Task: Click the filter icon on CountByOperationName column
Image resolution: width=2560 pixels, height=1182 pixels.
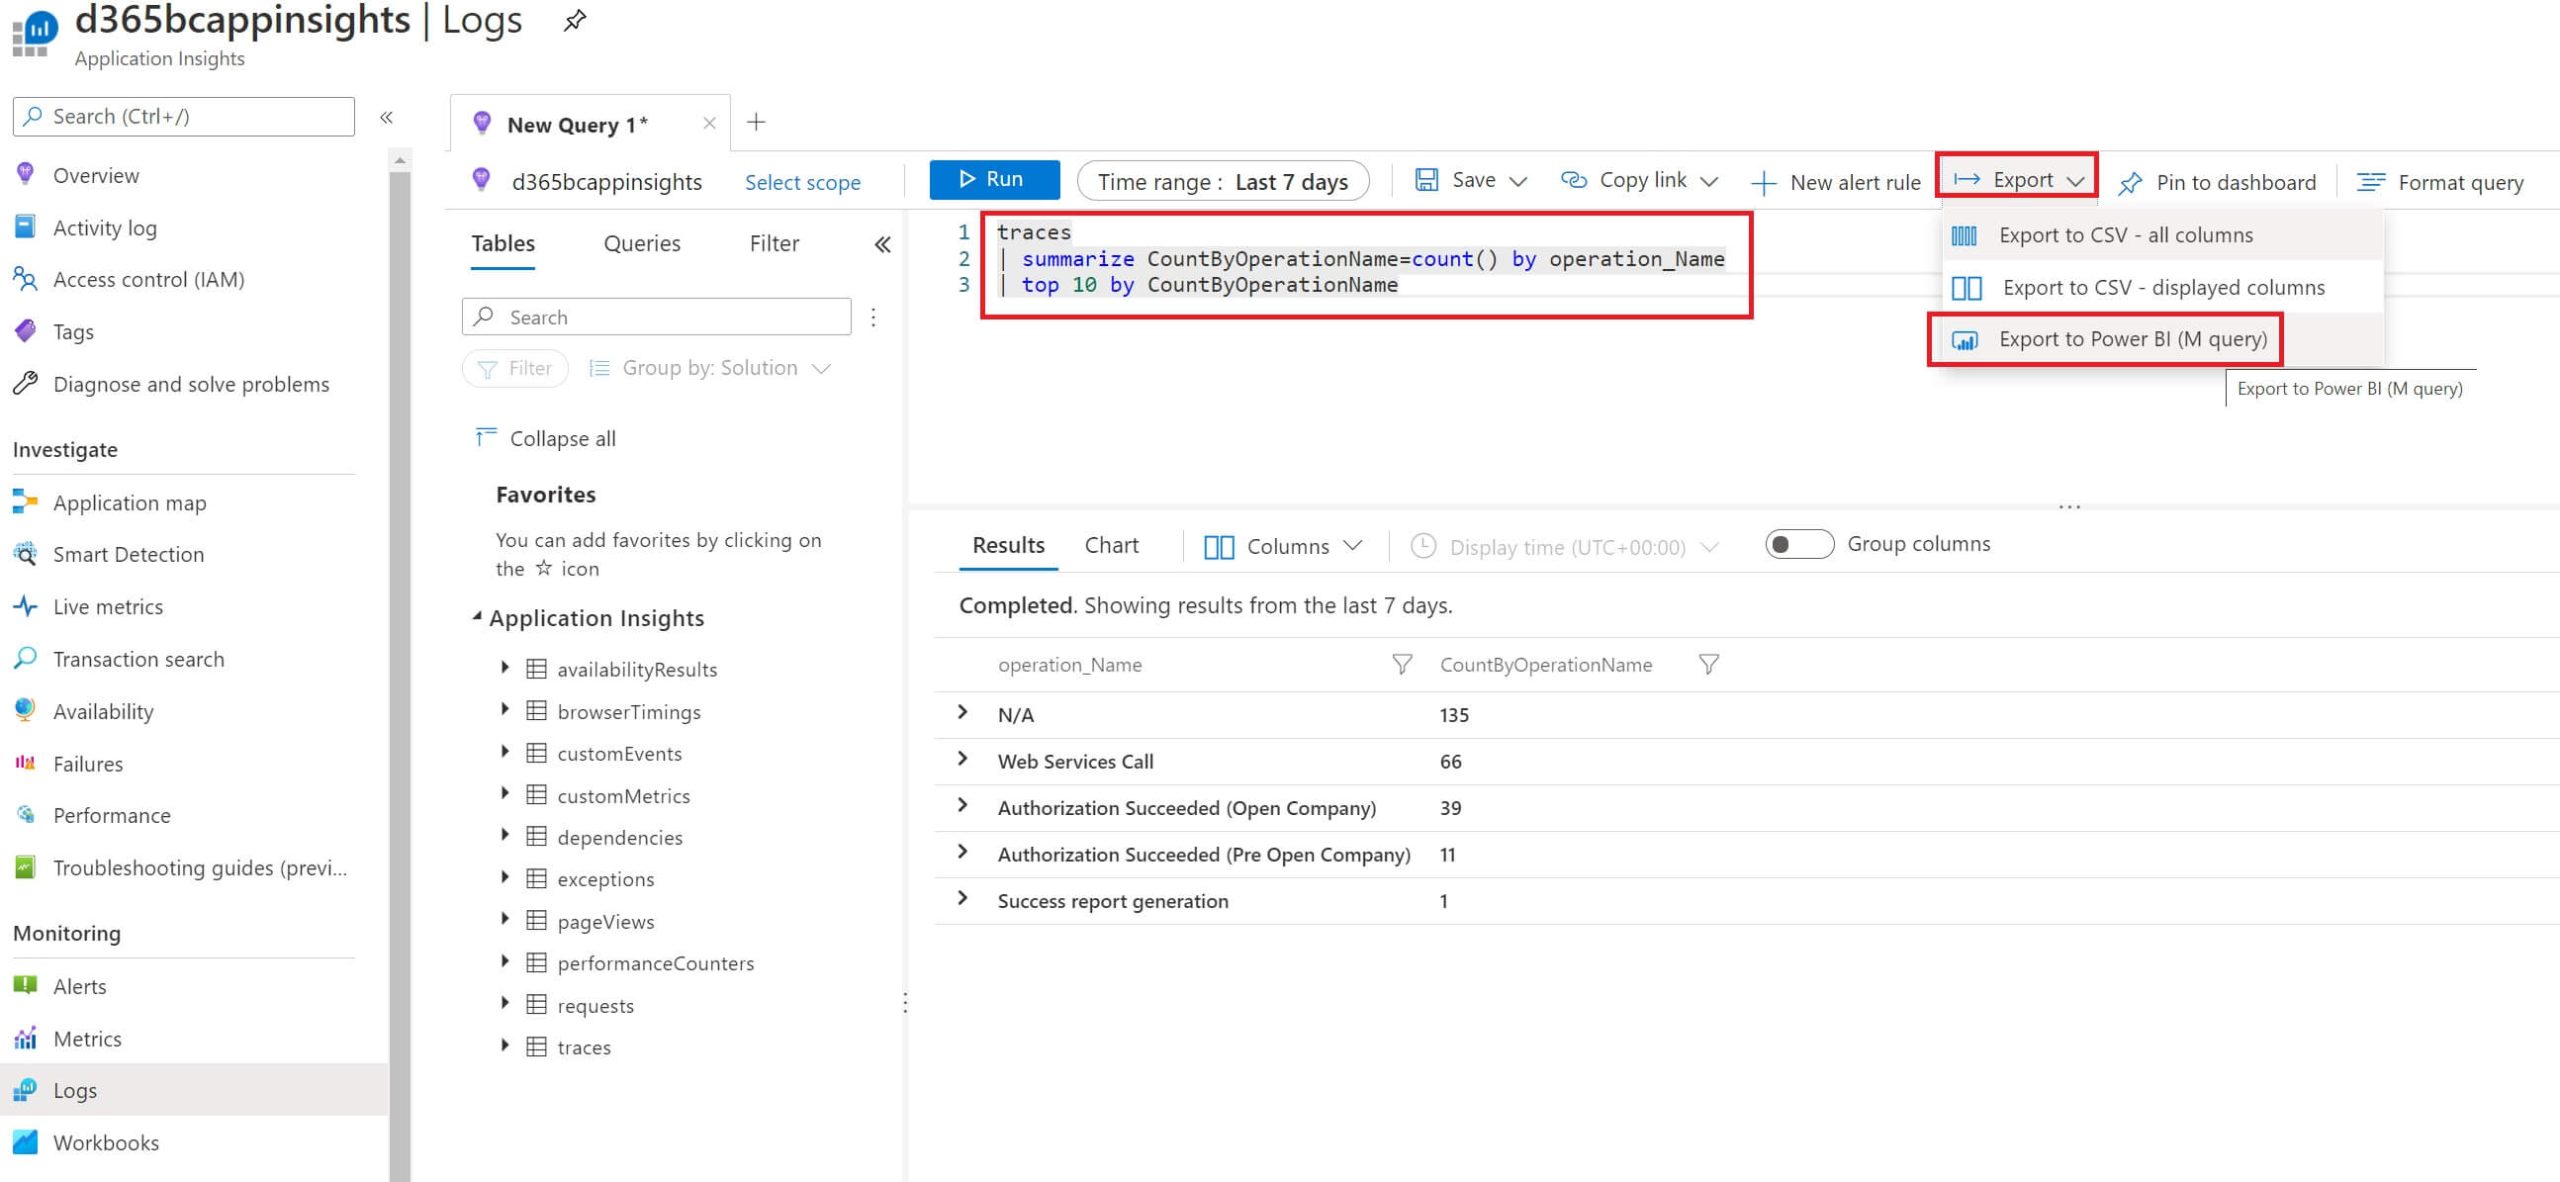Action: point(1709,664)
